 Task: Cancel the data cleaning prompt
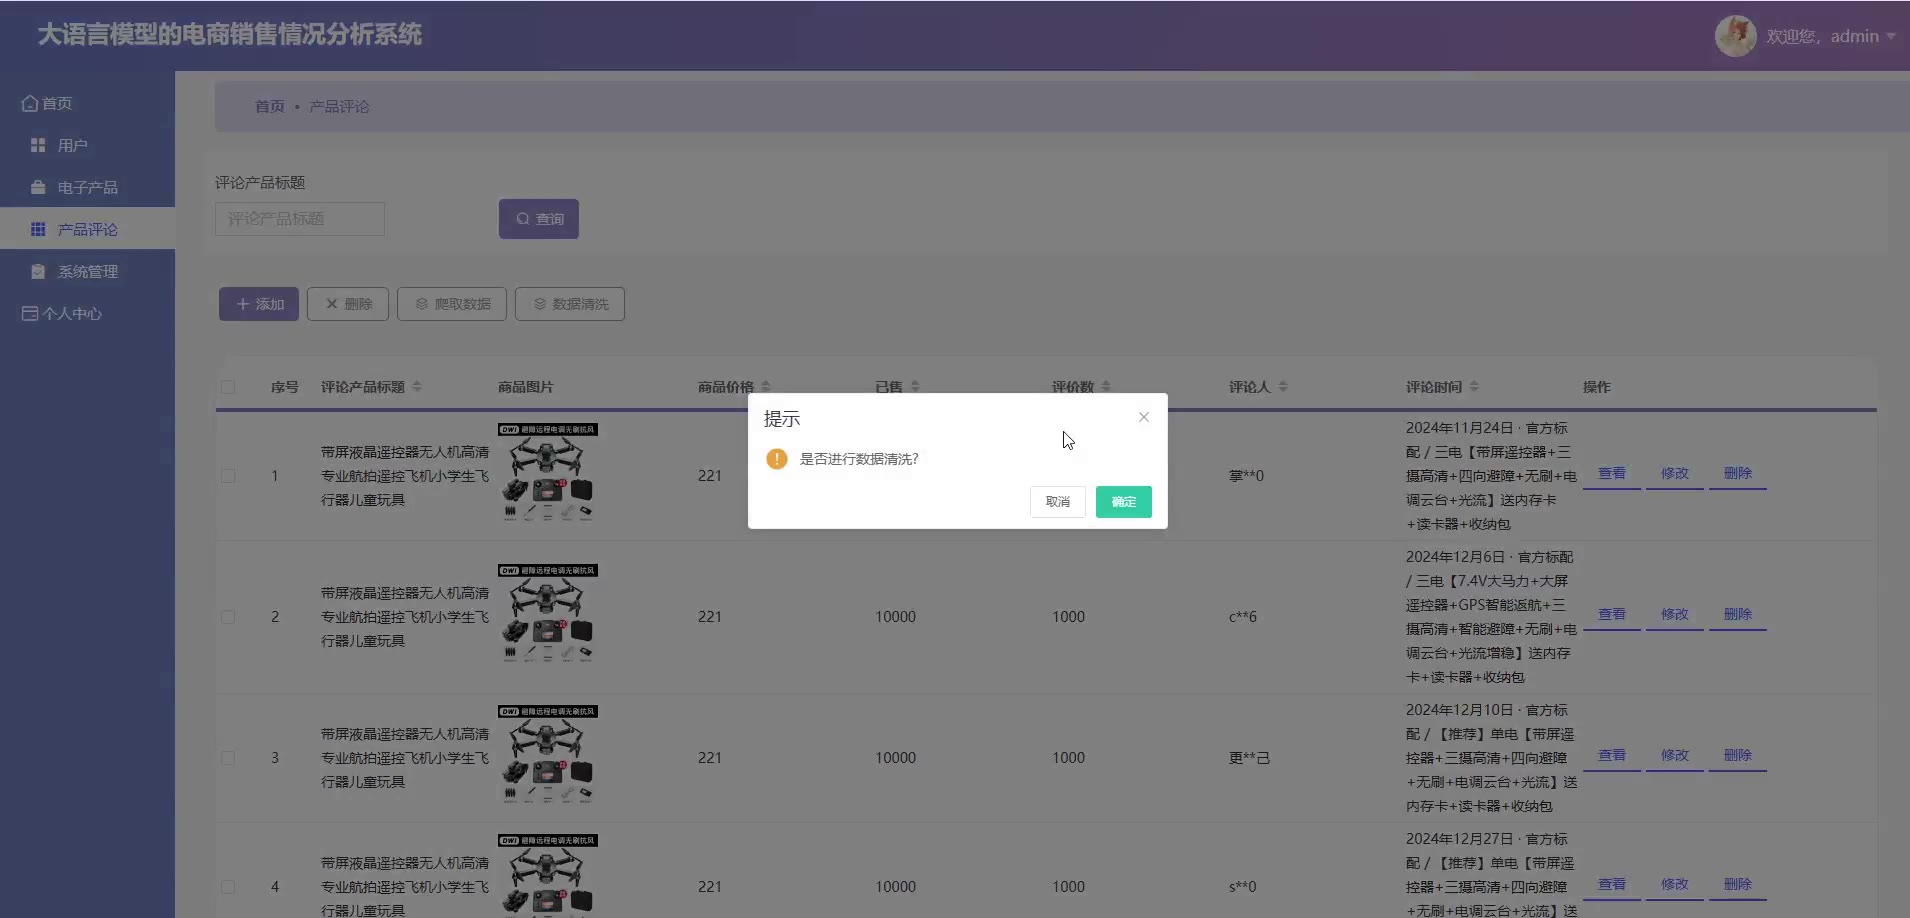point(1058,502)
